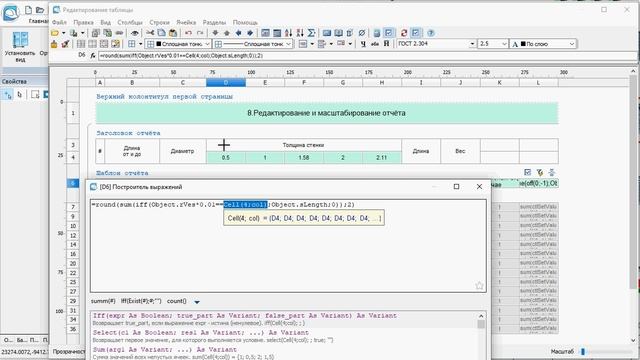Screen dimensions: 640x360
Task: Click the blue left arrow icon
Action: pyautogui.click(x=238, y=33)
